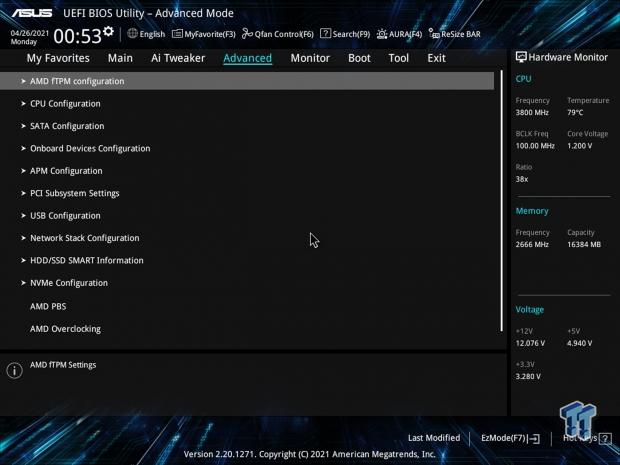
Task: Click the 04/26/2021 date display
Action: point(30,33)
